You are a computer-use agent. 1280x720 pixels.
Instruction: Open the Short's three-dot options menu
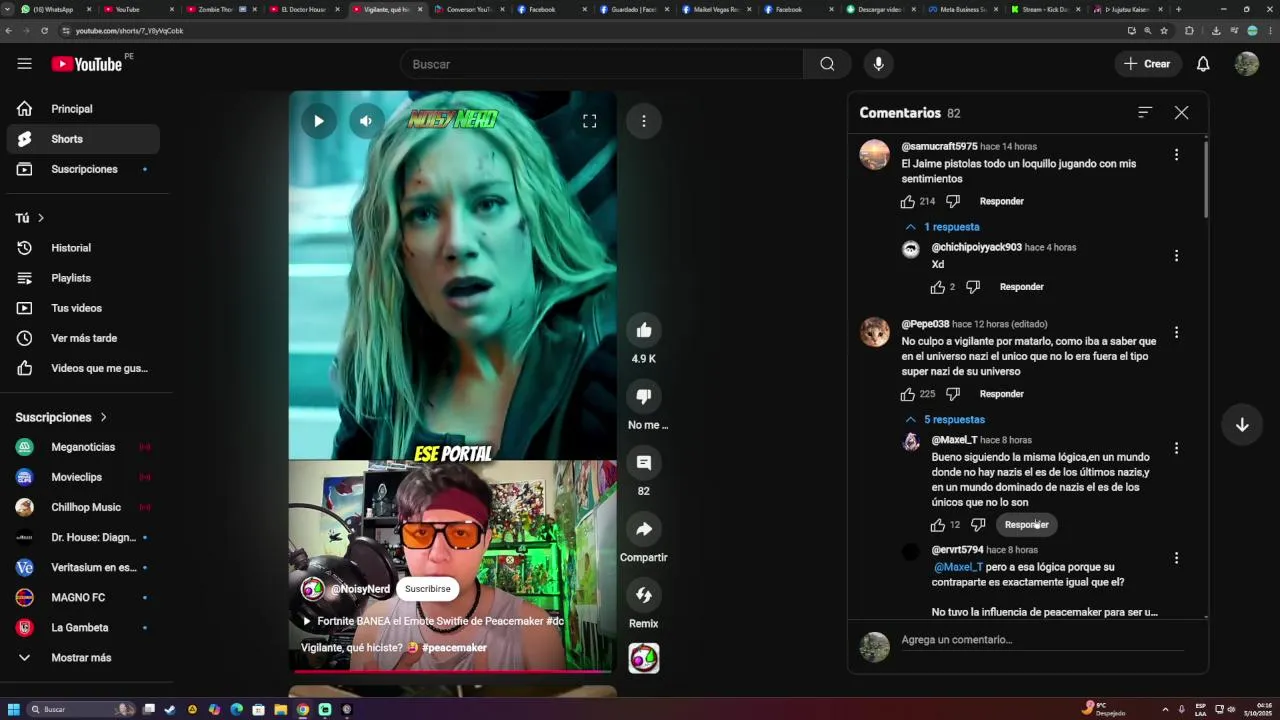[643, 121]
